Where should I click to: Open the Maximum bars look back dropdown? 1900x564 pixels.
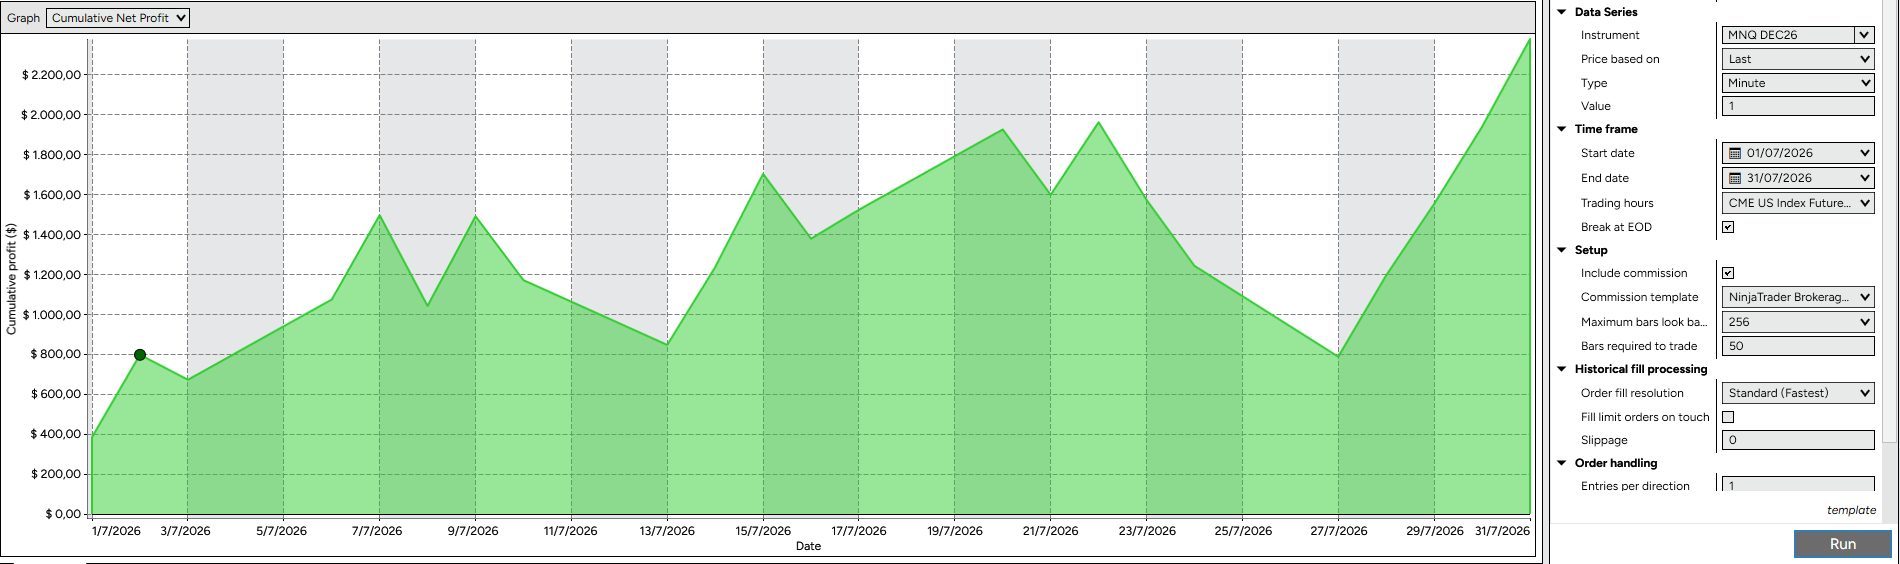(1798, 322)
